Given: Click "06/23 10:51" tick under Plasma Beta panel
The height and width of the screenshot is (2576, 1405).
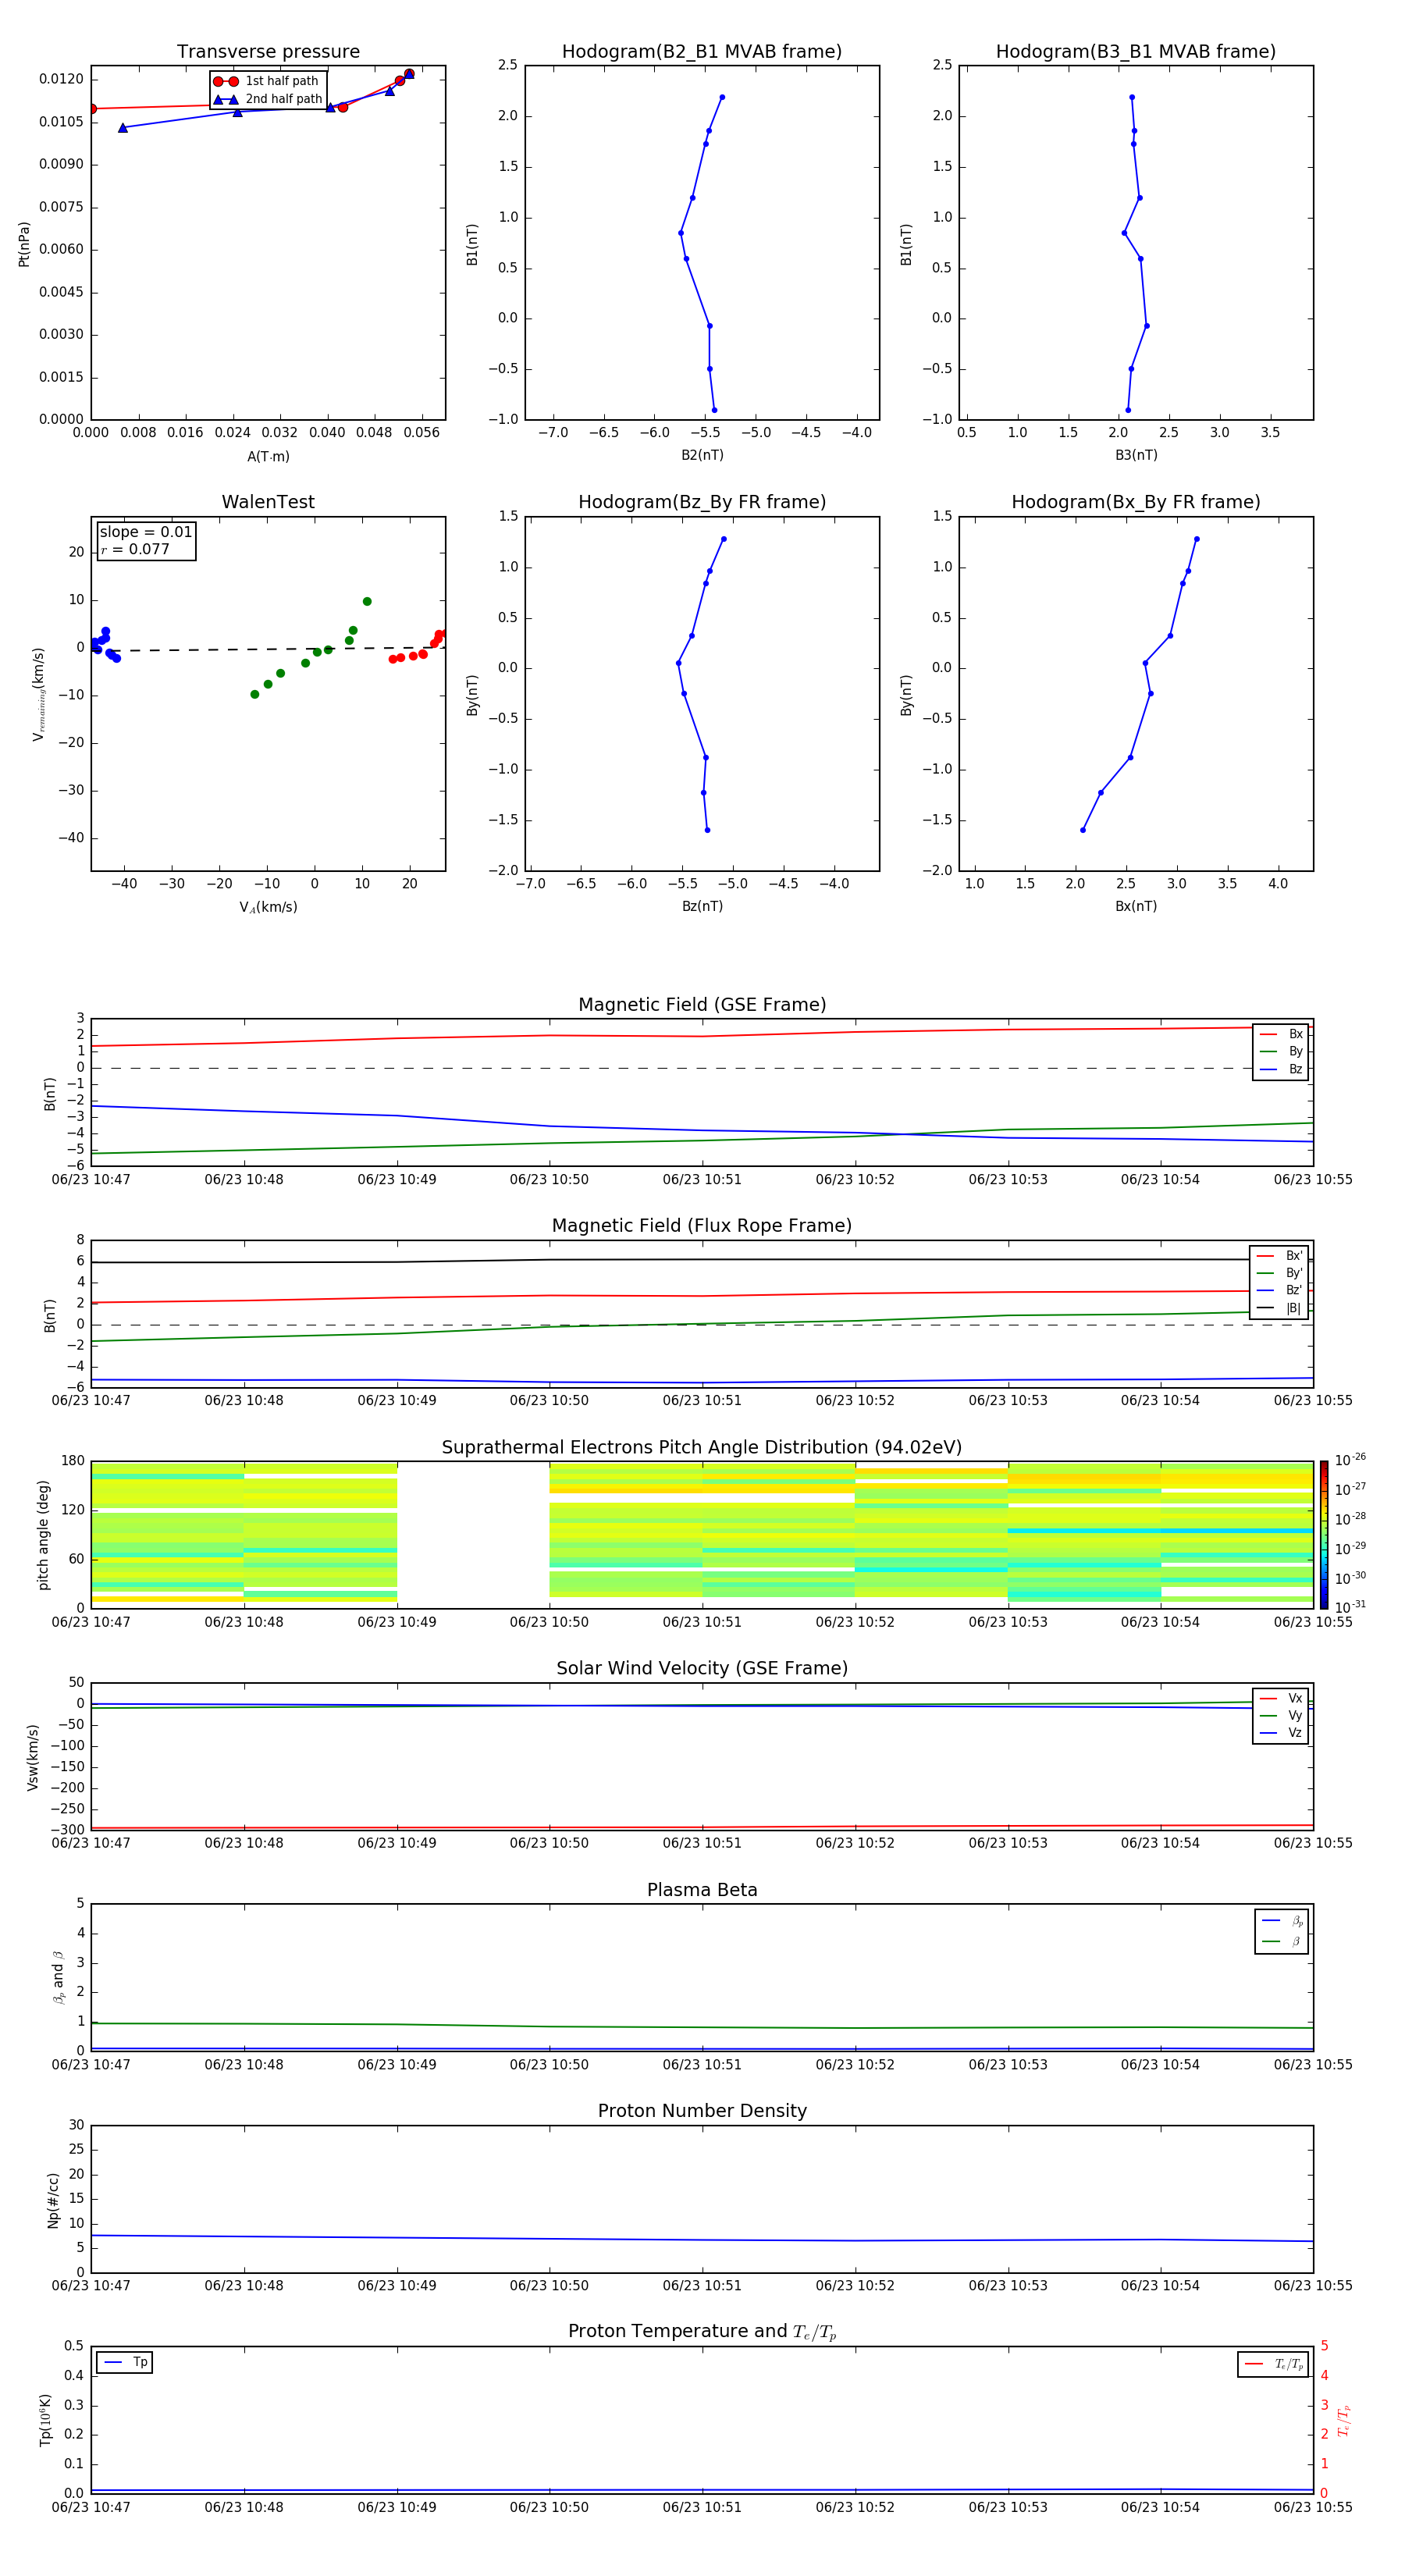Looking at the screenshot, I should coord(702,2065).
